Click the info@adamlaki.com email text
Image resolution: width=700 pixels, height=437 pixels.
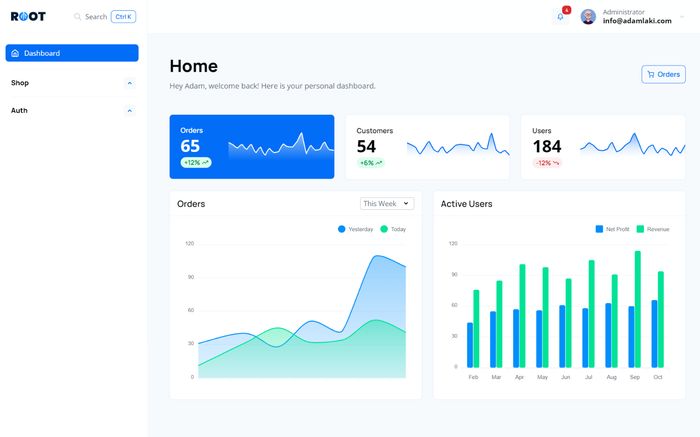(x=637, y=21)
